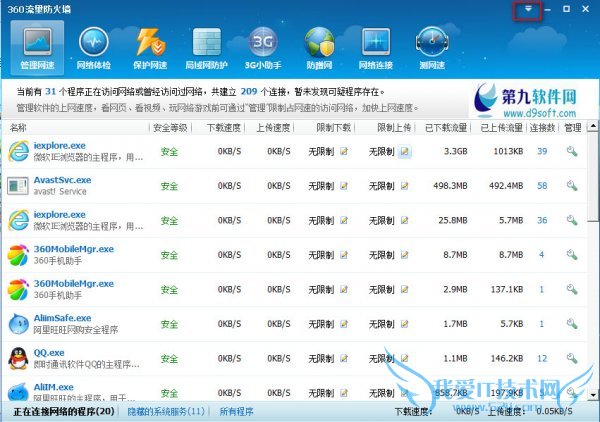Open the title bar main menu dropdown
The width and height of the screenshot is (600, 422).
coord(528,9)
